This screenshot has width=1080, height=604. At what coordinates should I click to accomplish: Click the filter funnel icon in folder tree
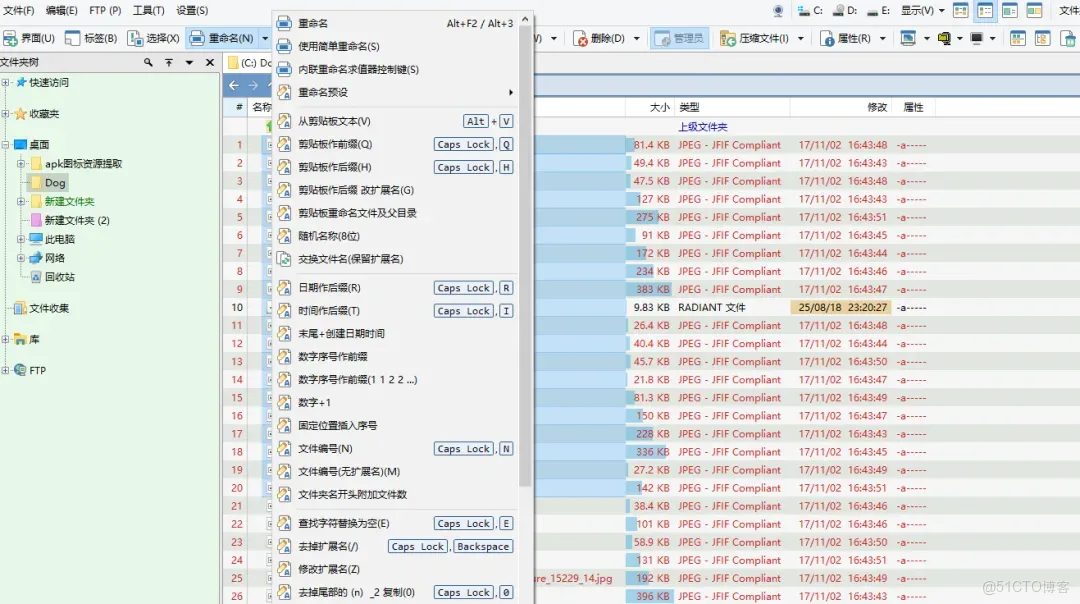coord(169,62)
